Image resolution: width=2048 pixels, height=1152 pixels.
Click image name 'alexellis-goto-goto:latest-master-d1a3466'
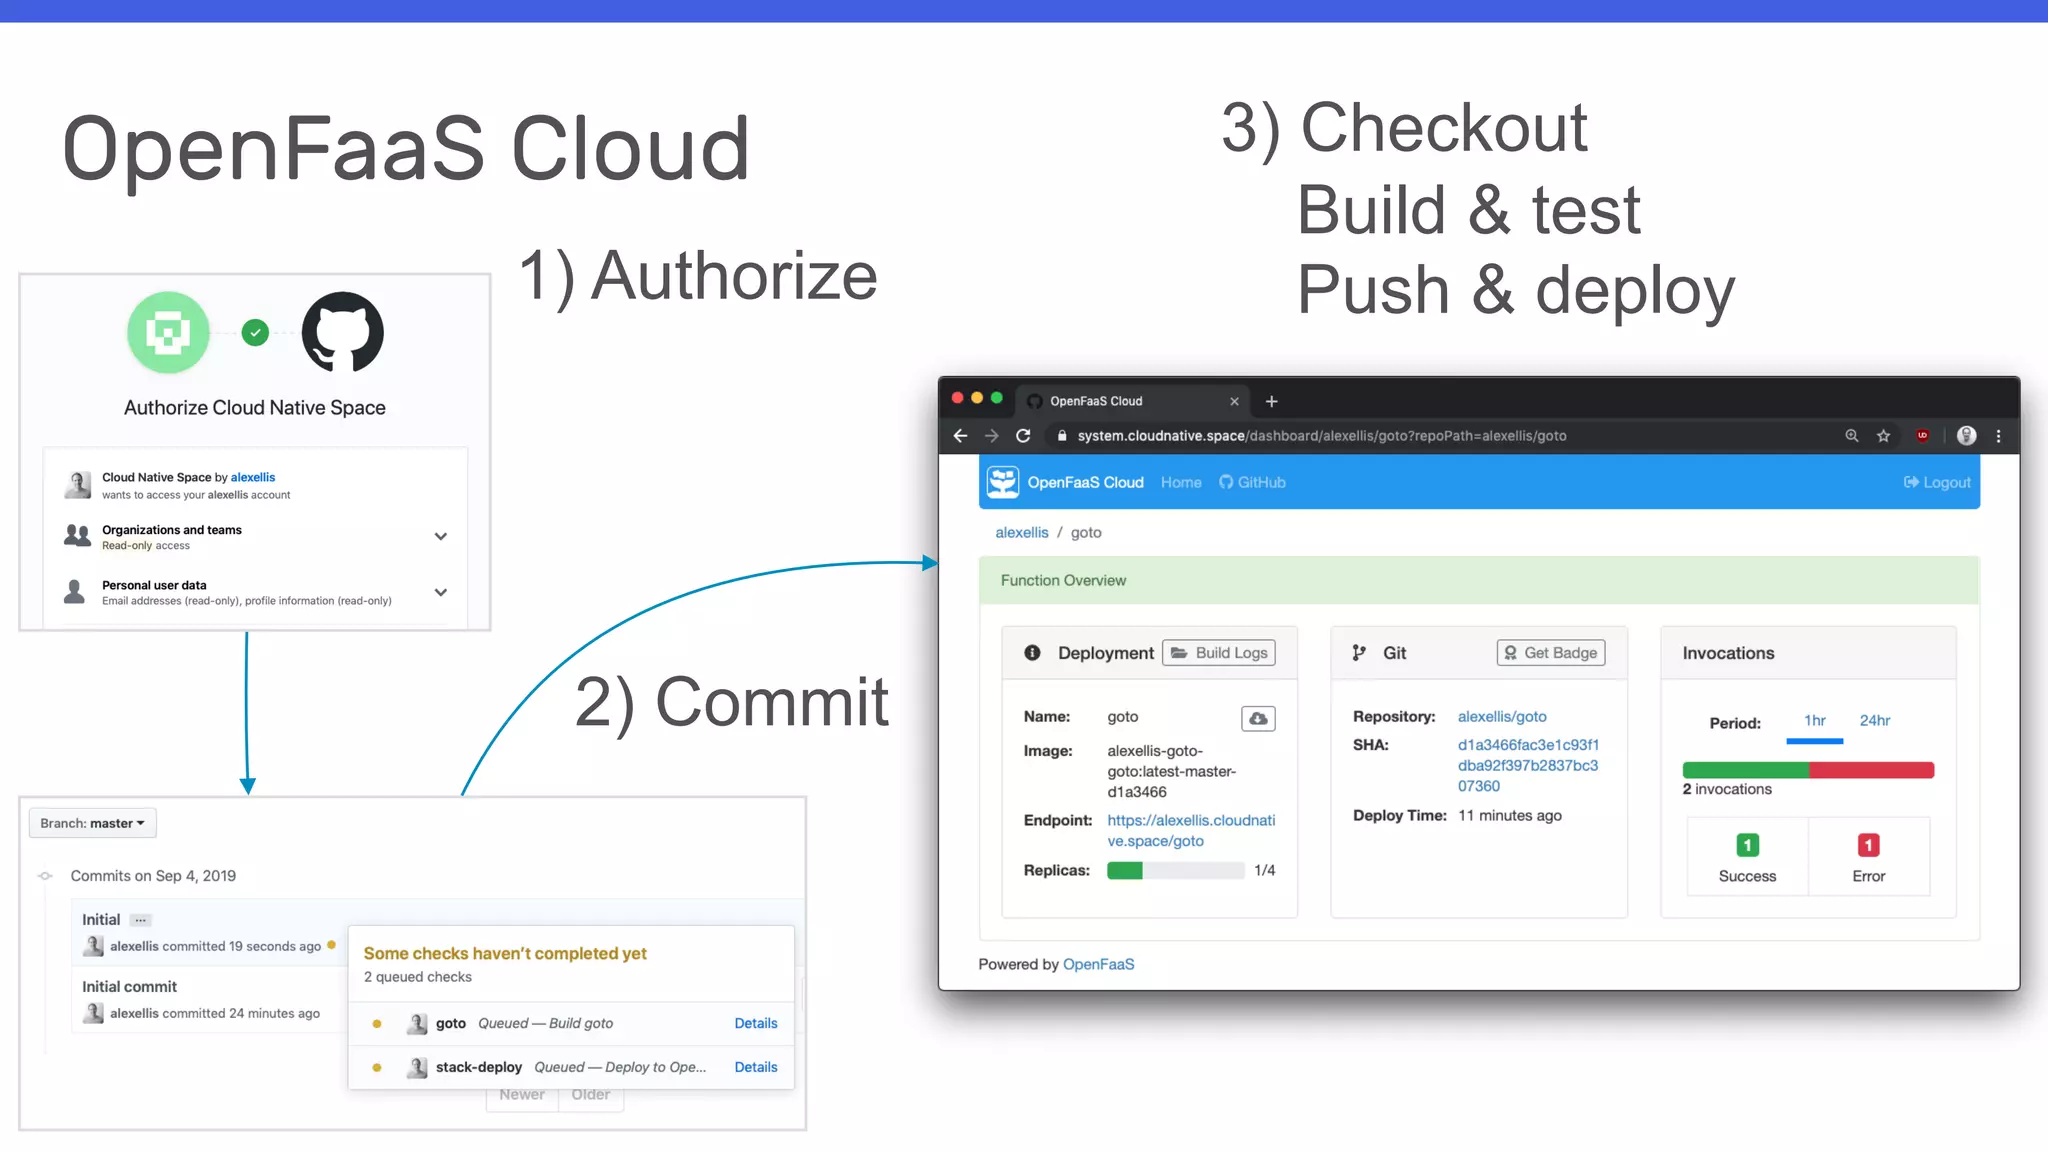[x=1172, y=771]
